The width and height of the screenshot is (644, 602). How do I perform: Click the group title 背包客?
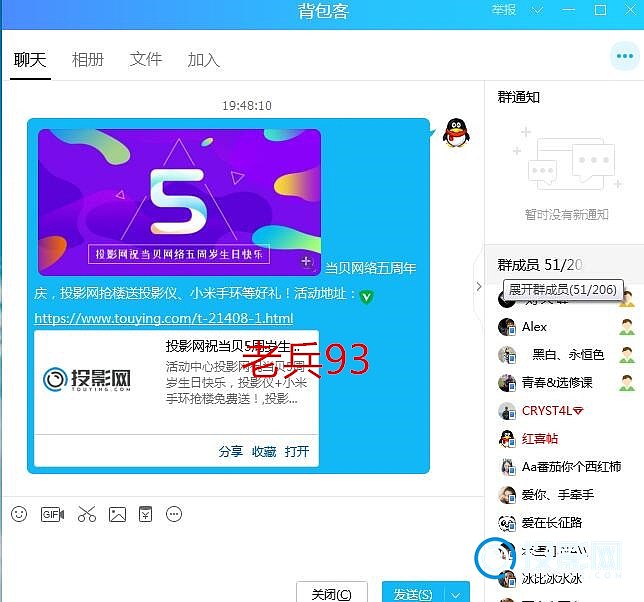[323, 11]
